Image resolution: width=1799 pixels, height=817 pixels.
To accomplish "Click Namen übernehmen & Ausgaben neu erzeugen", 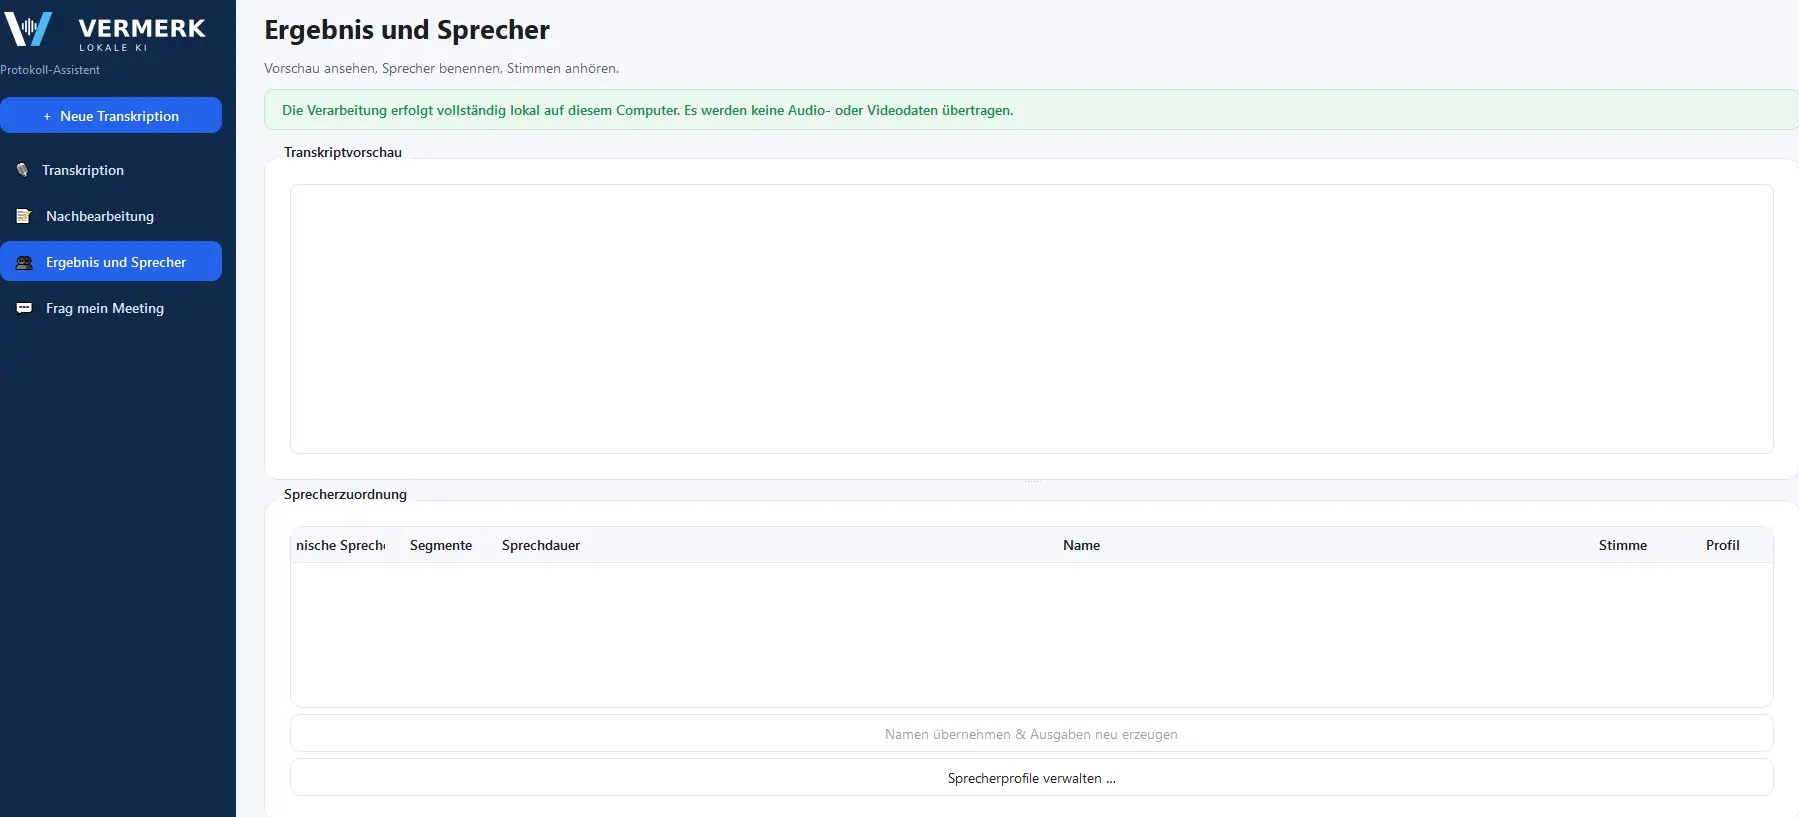I will [1031, 734].
